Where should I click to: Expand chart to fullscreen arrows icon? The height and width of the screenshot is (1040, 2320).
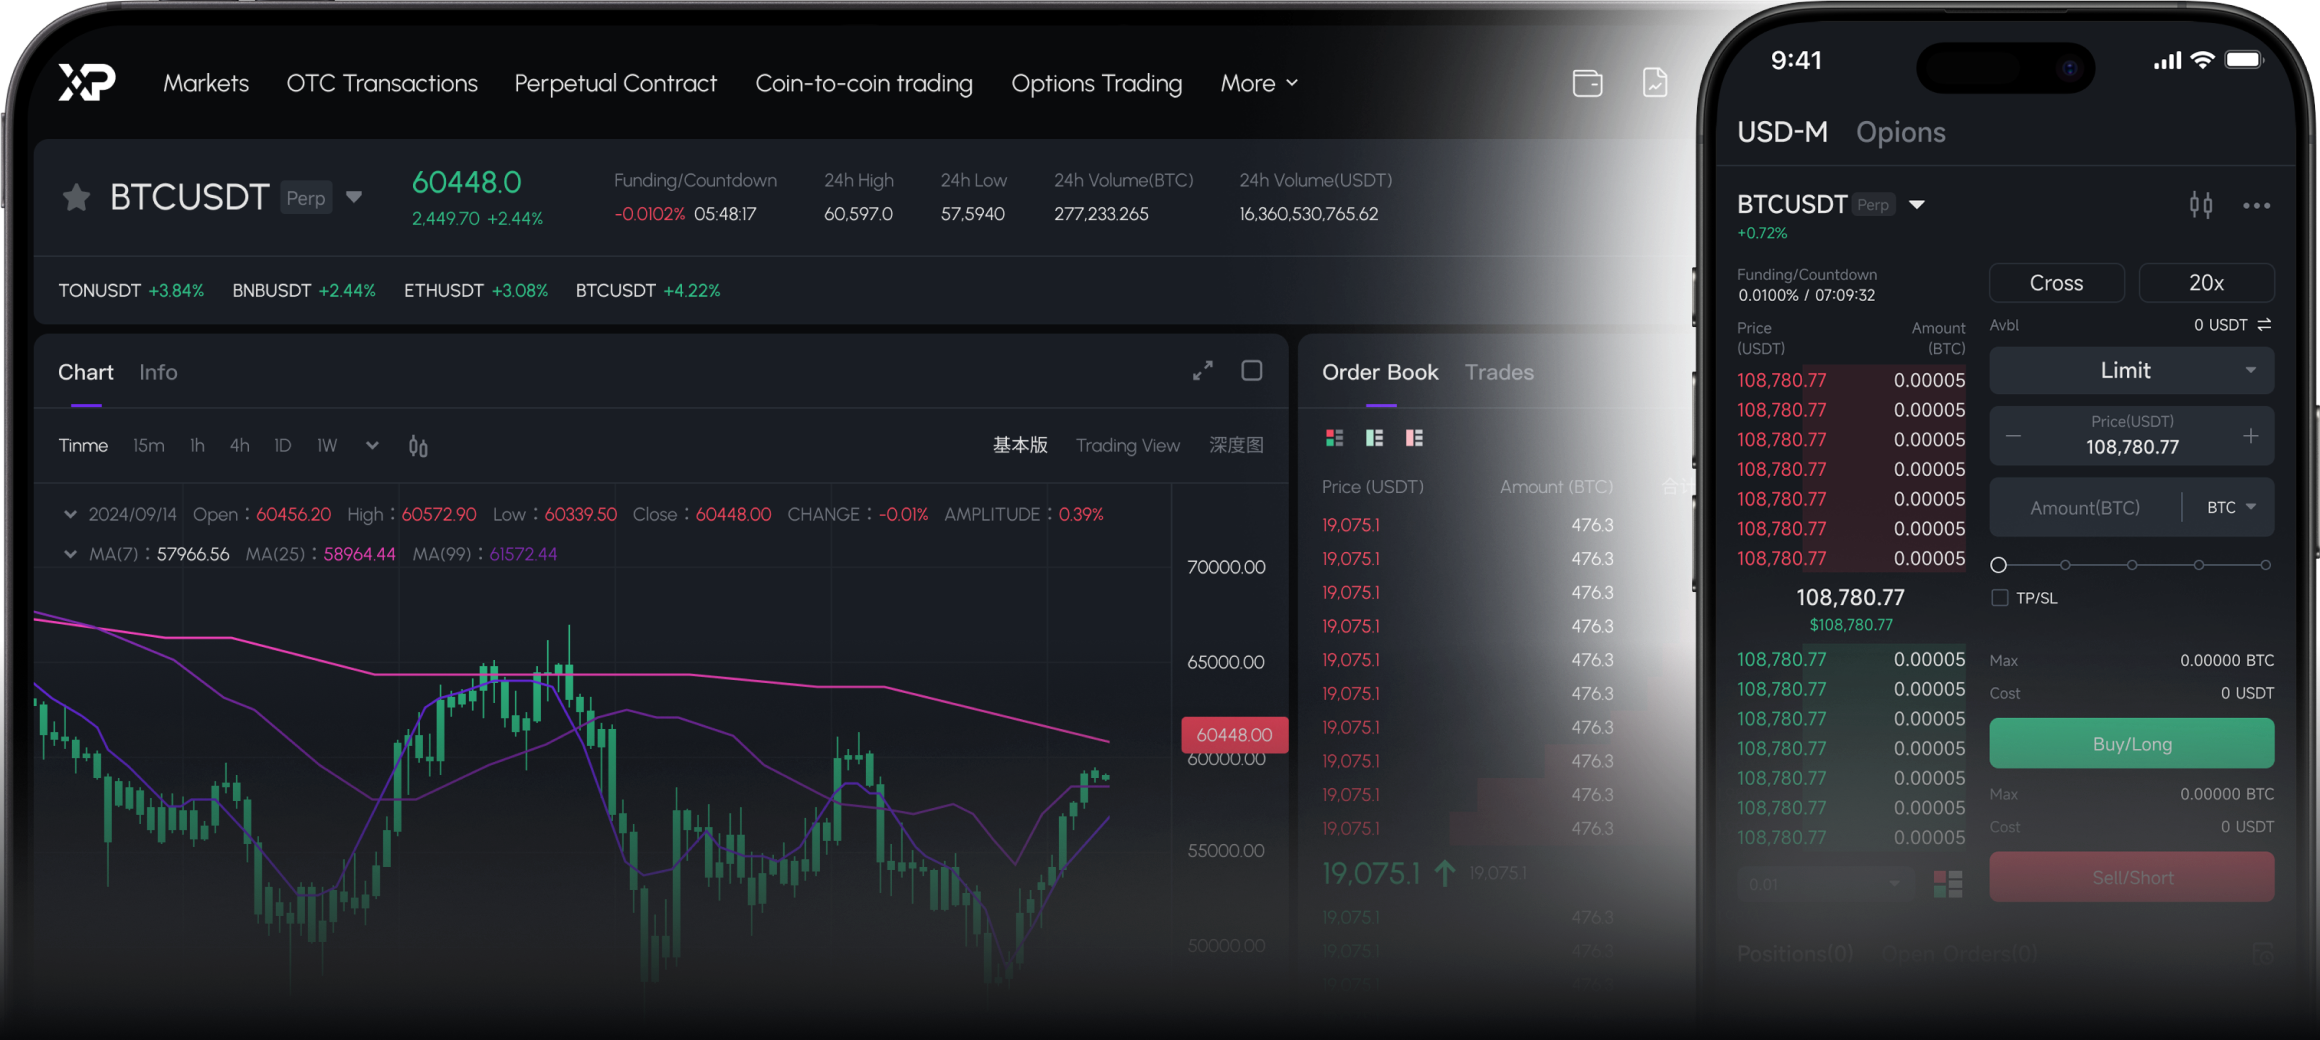coord(1203,371)
